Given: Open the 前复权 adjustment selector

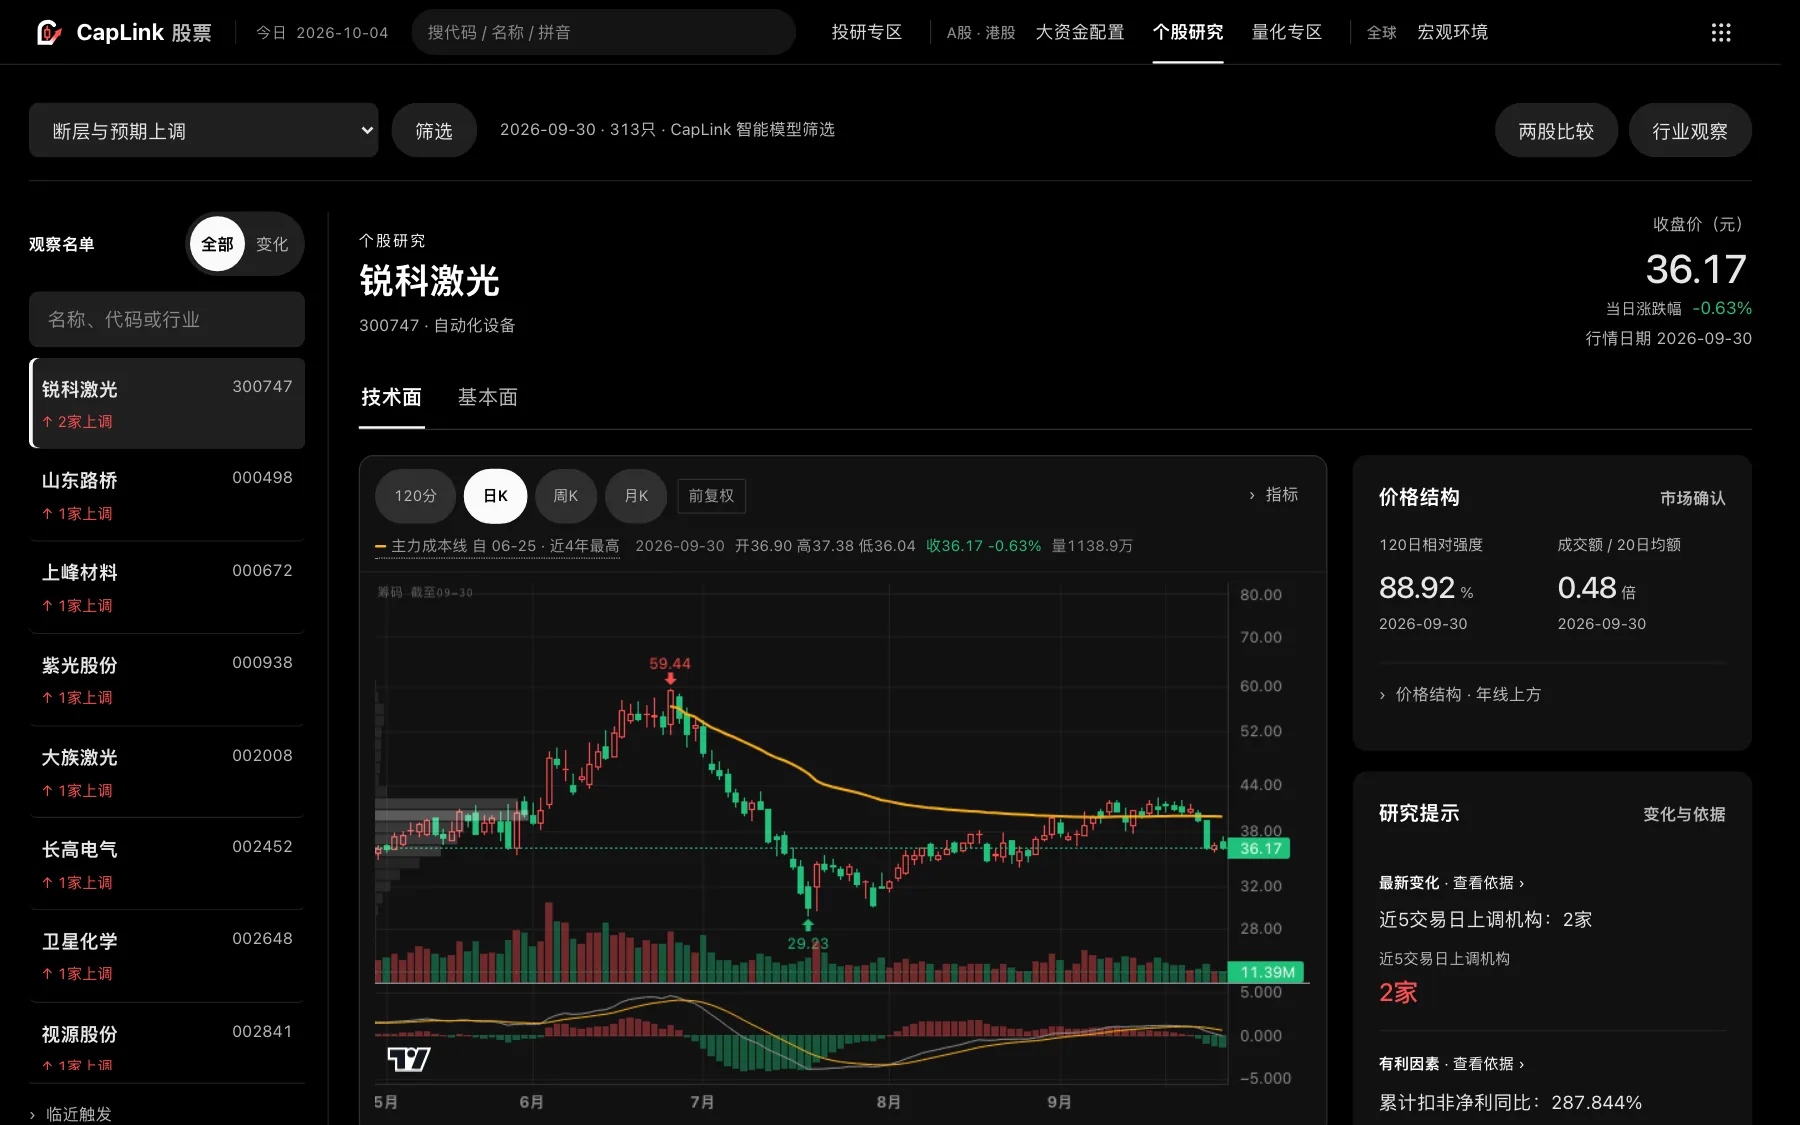Looking at the screenshot, I should point(711,496).
